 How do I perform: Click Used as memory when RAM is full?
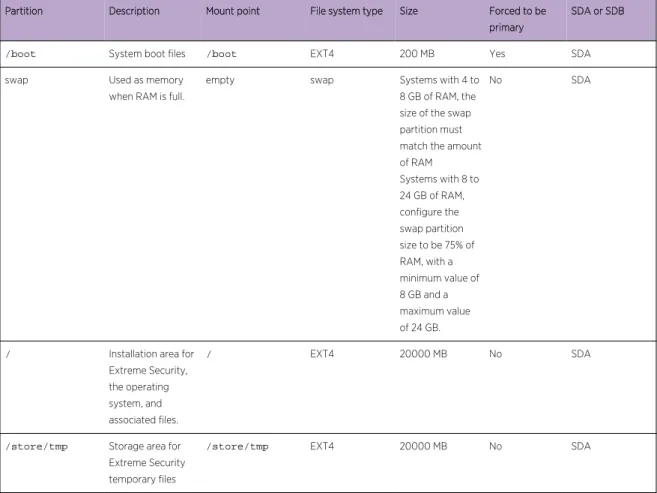click(146, 88)
